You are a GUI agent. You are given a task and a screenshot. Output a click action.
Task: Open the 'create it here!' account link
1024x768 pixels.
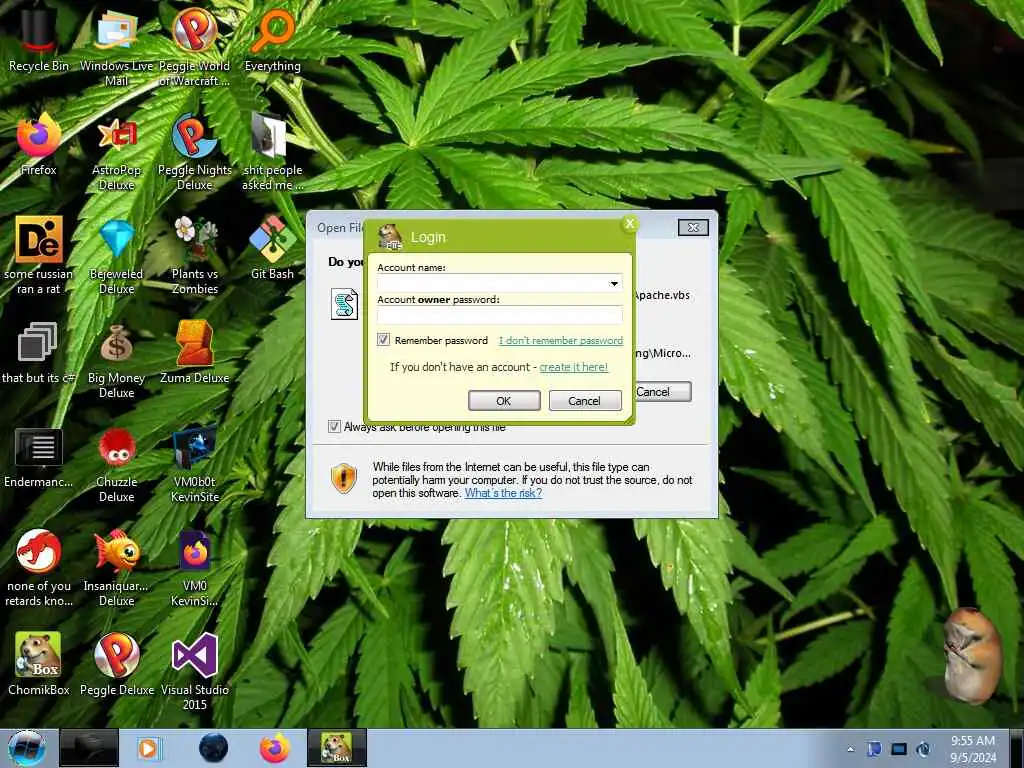click(x=573, y=367)
